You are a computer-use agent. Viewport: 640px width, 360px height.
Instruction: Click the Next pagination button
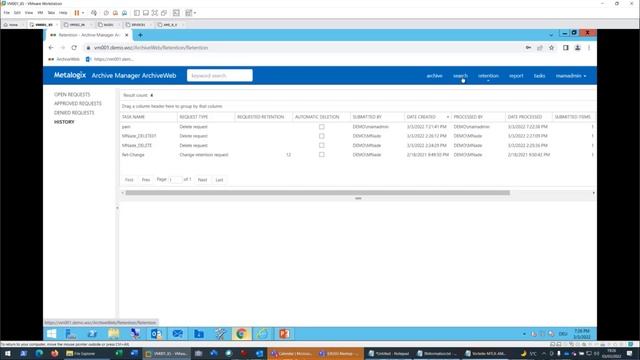pos(202,180)
